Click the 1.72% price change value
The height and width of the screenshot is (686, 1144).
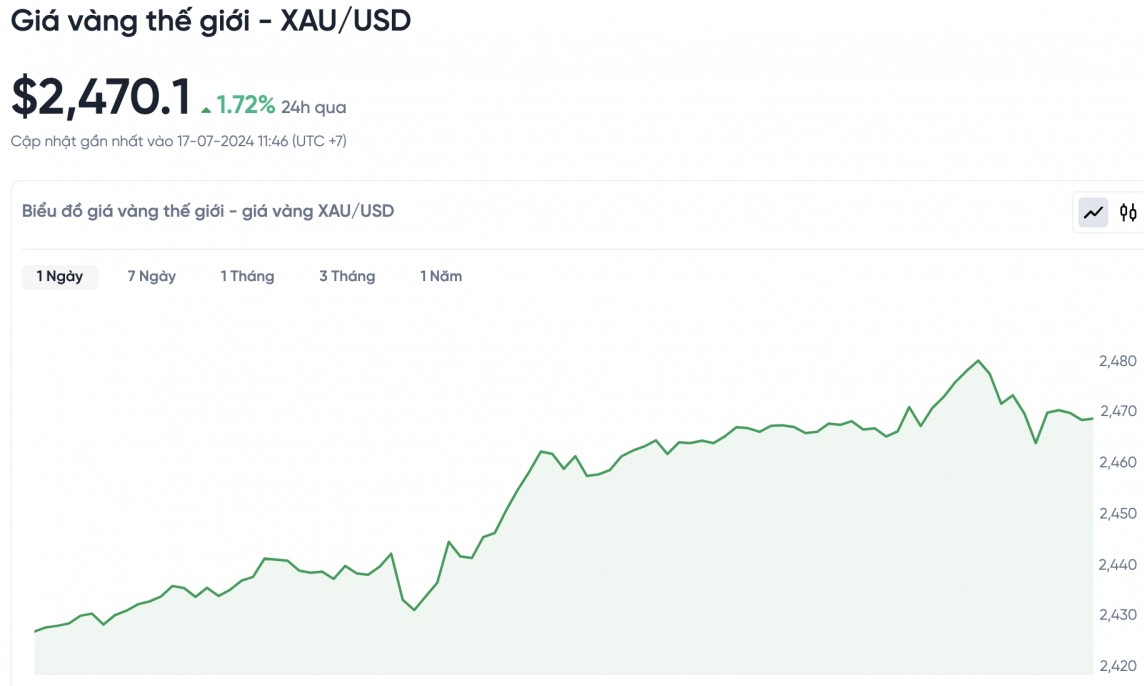(x=246, y=105)
